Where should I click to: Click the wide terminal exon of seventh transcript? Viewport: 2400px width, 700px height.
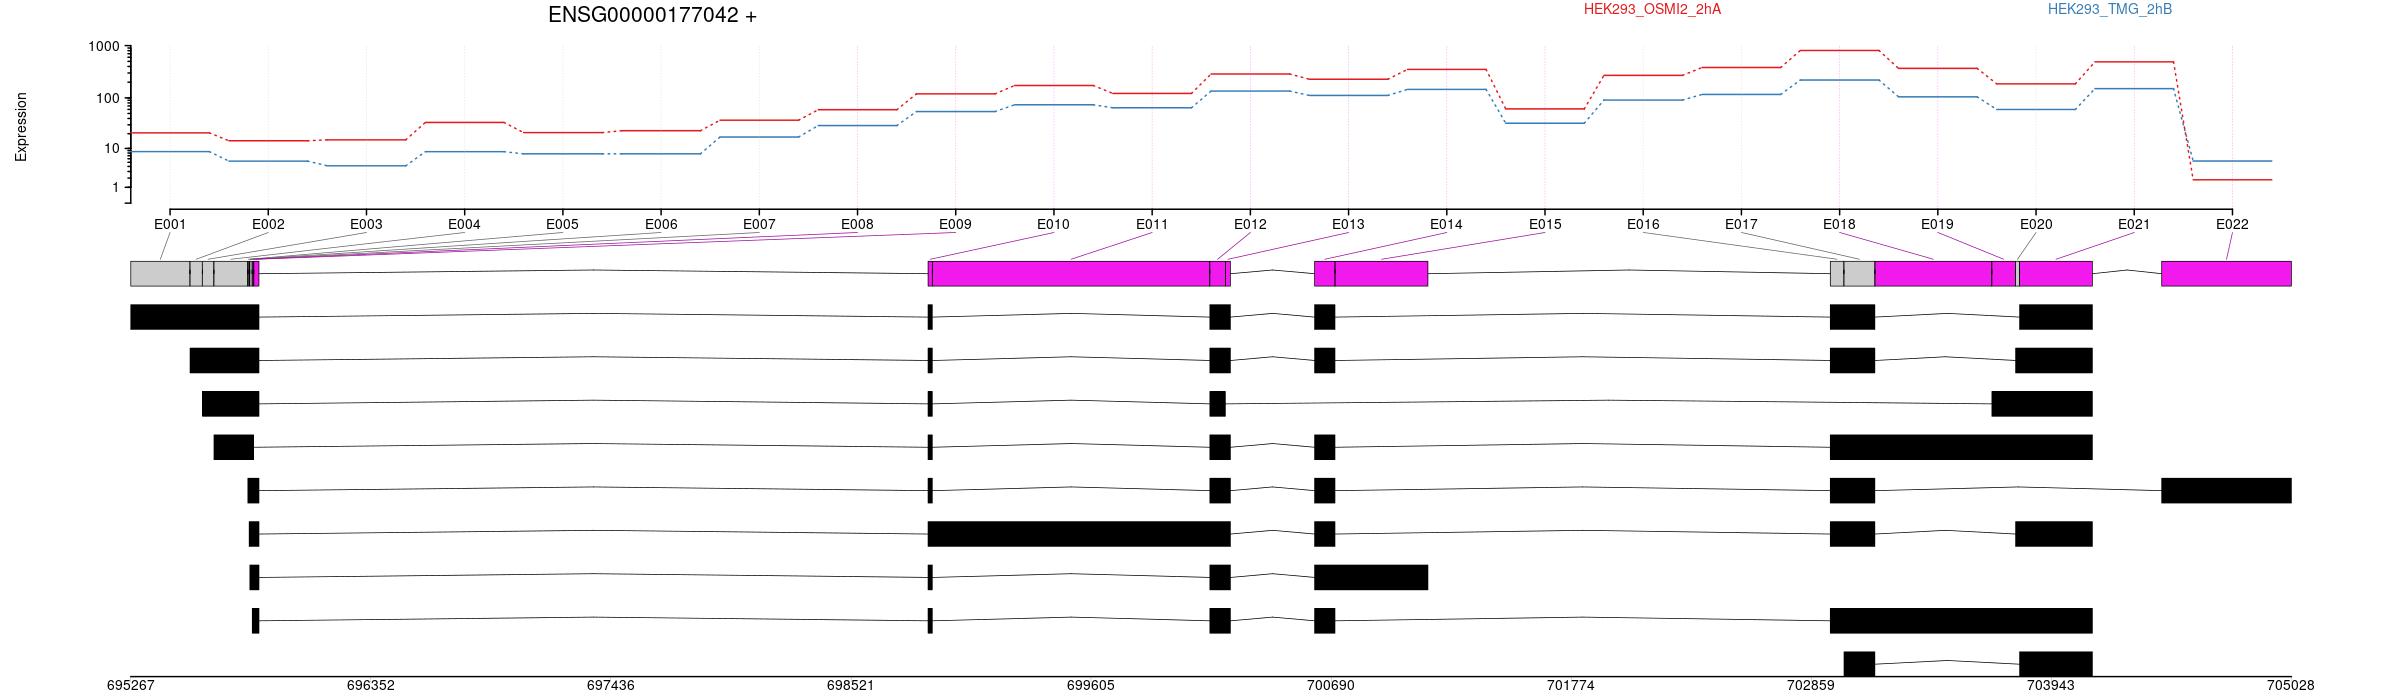[1371, 577]
